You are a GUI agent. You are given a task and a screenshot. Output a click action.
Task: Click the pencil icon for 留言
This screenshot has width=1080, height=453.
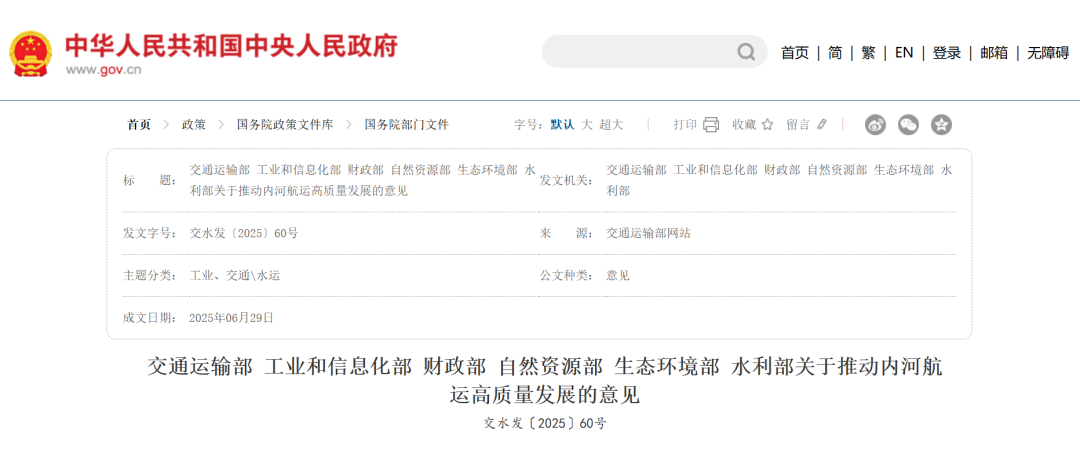click(x=822, y=125)
